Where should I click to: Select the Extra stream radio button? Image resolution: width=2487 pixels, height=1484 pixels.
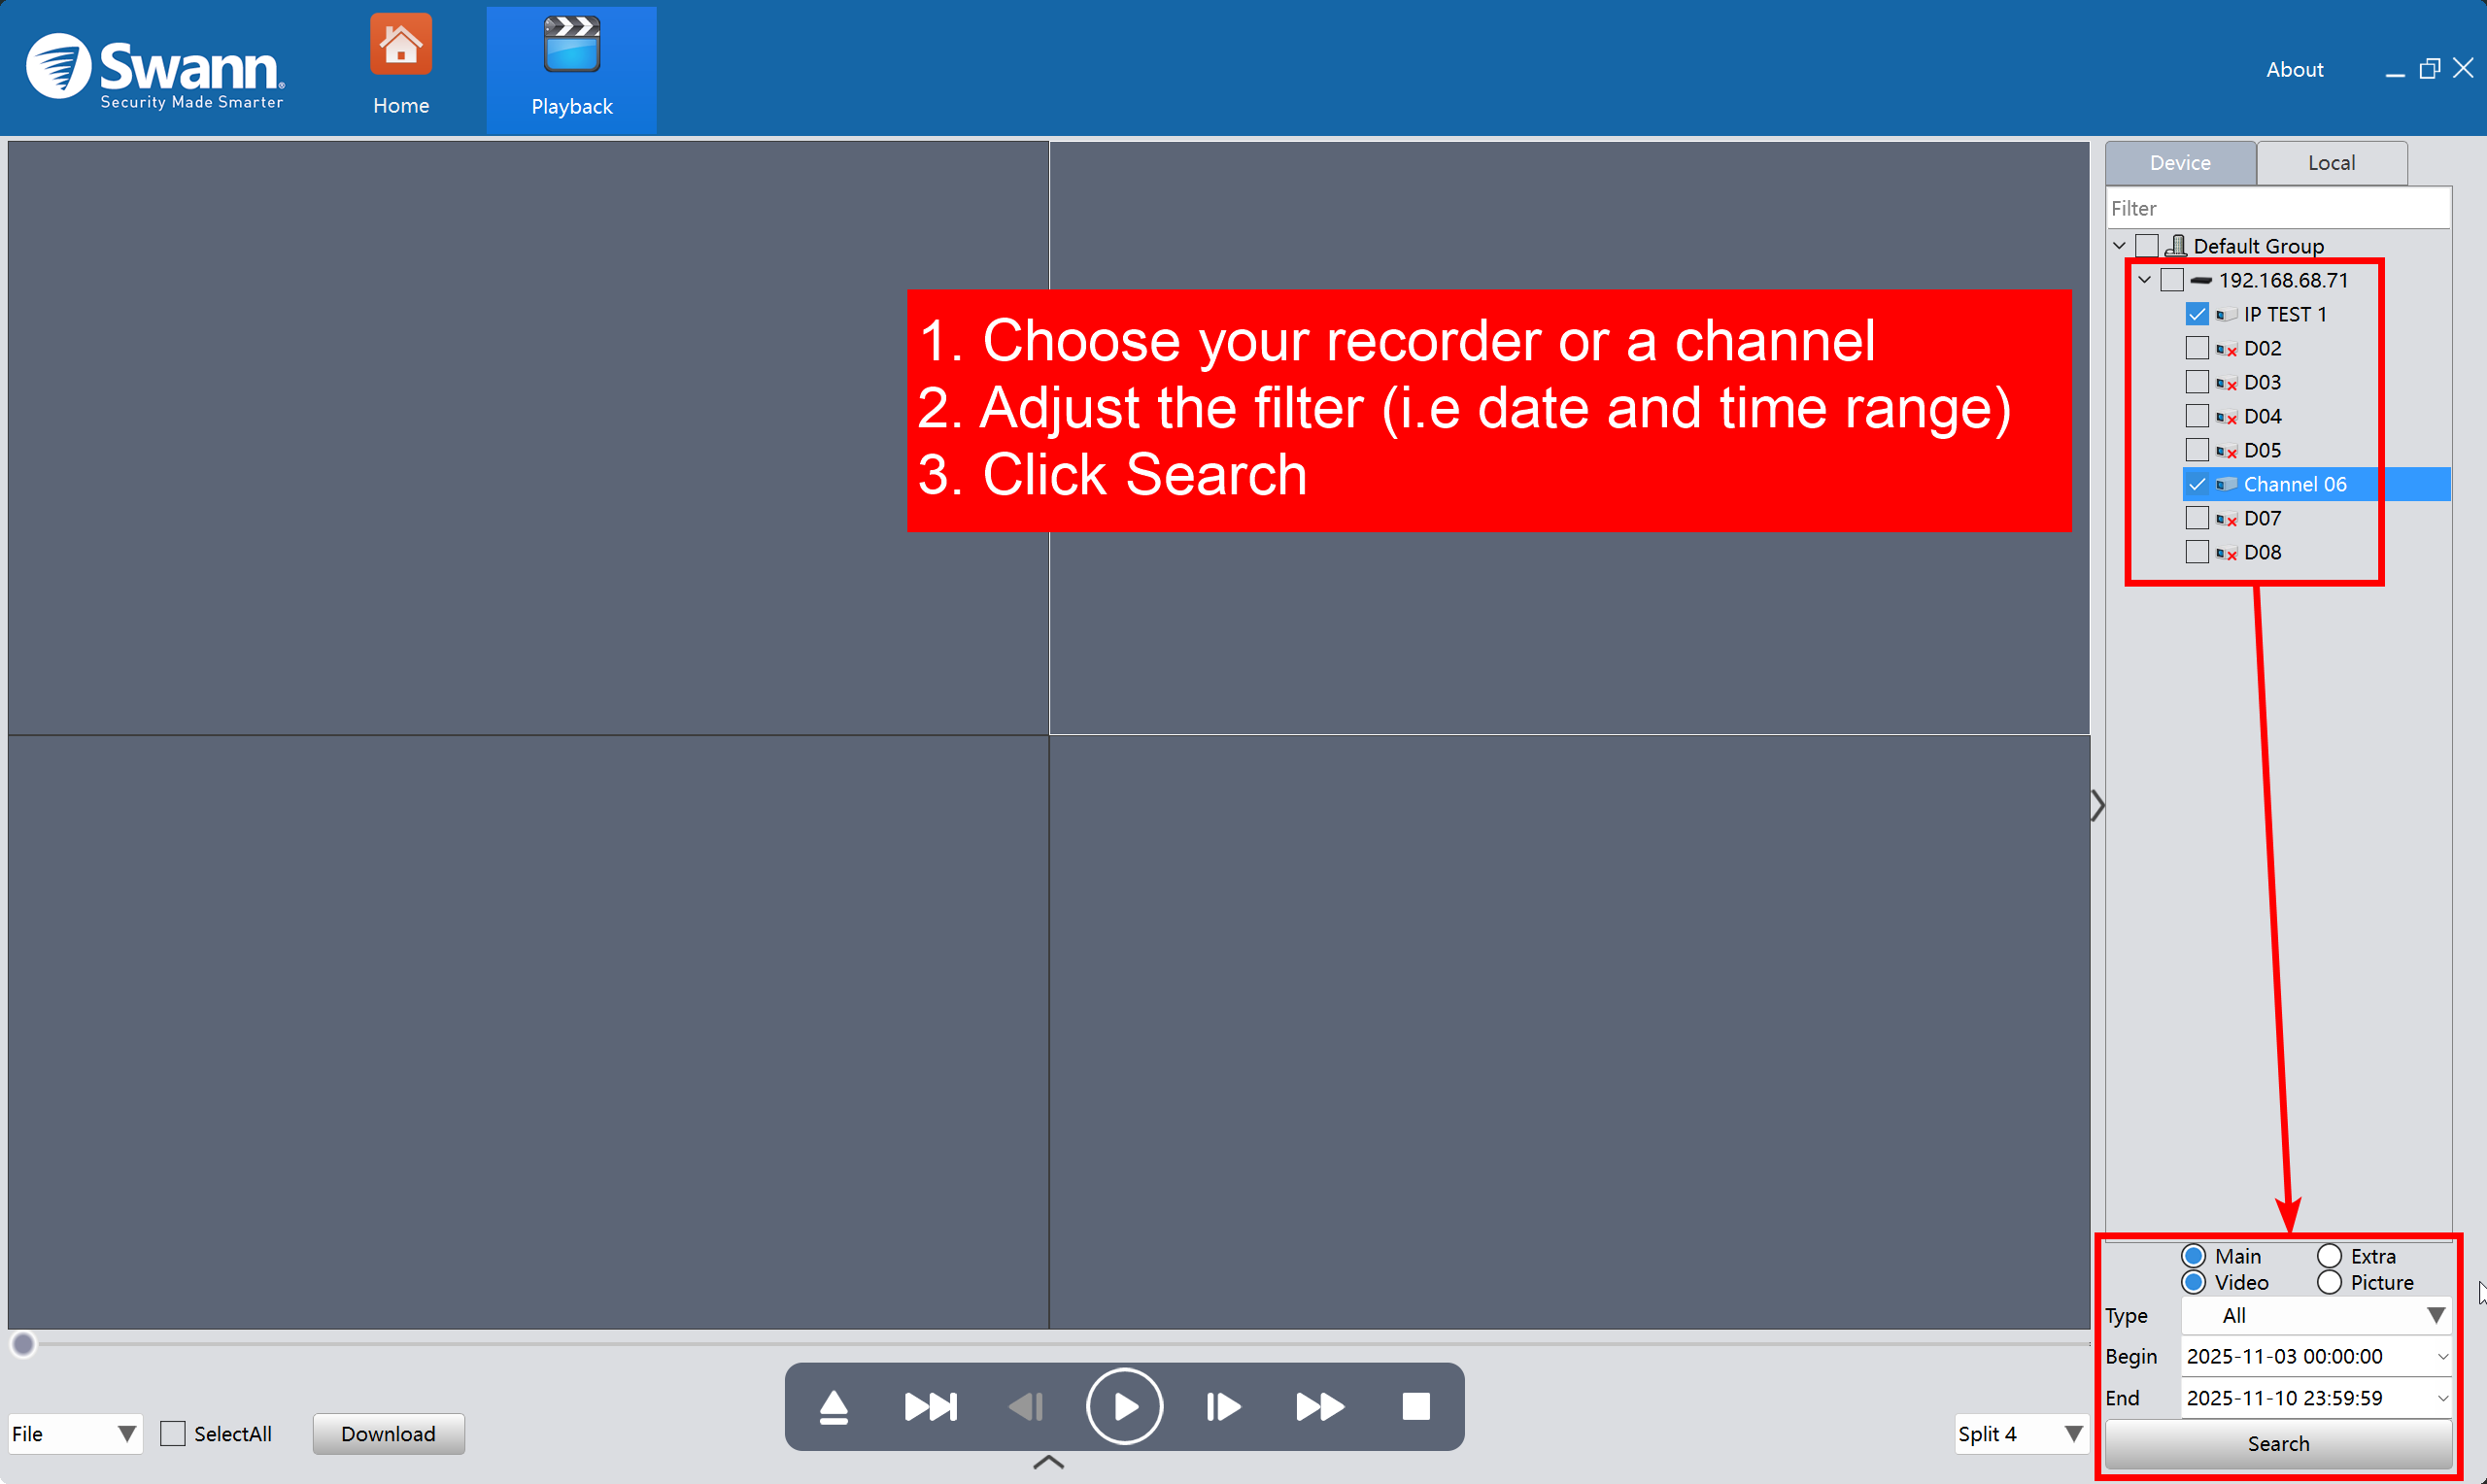pos(2329,1256)
